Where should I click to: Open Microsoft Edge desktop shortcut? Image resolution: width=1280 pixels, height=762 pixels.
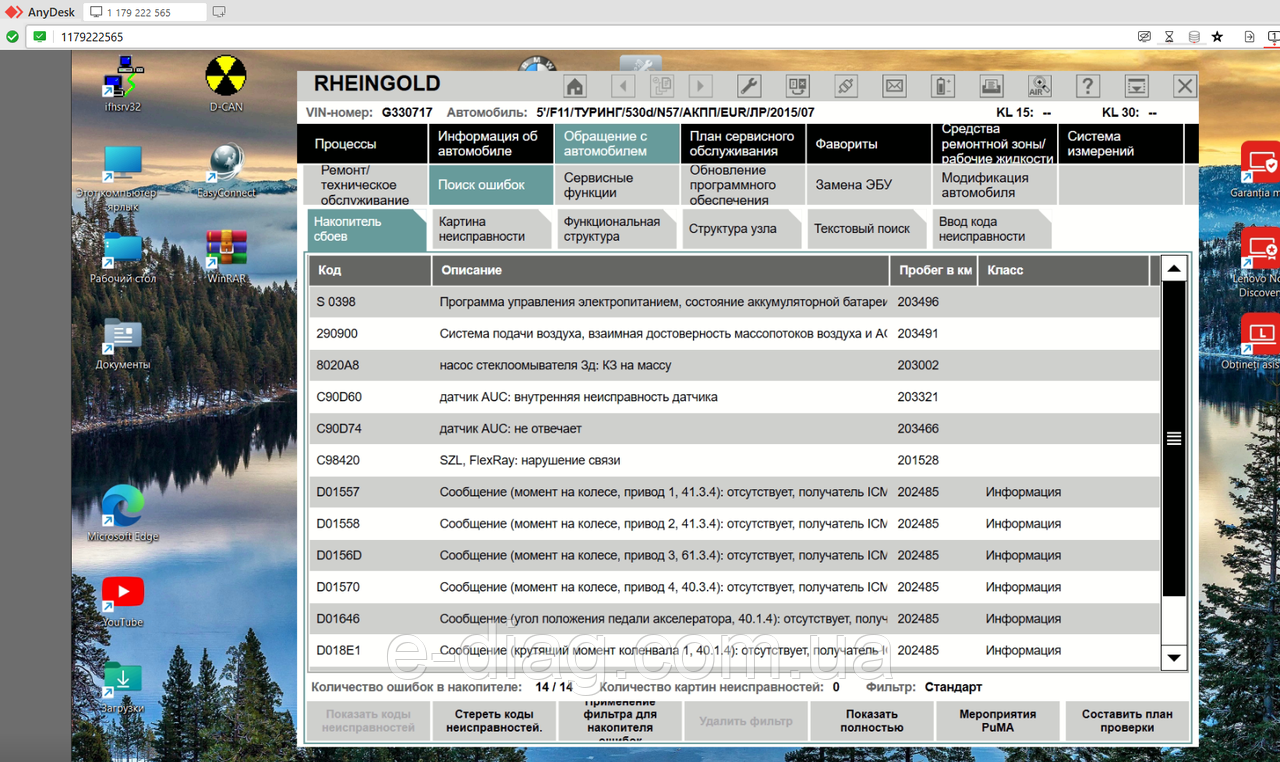point(123,514)
